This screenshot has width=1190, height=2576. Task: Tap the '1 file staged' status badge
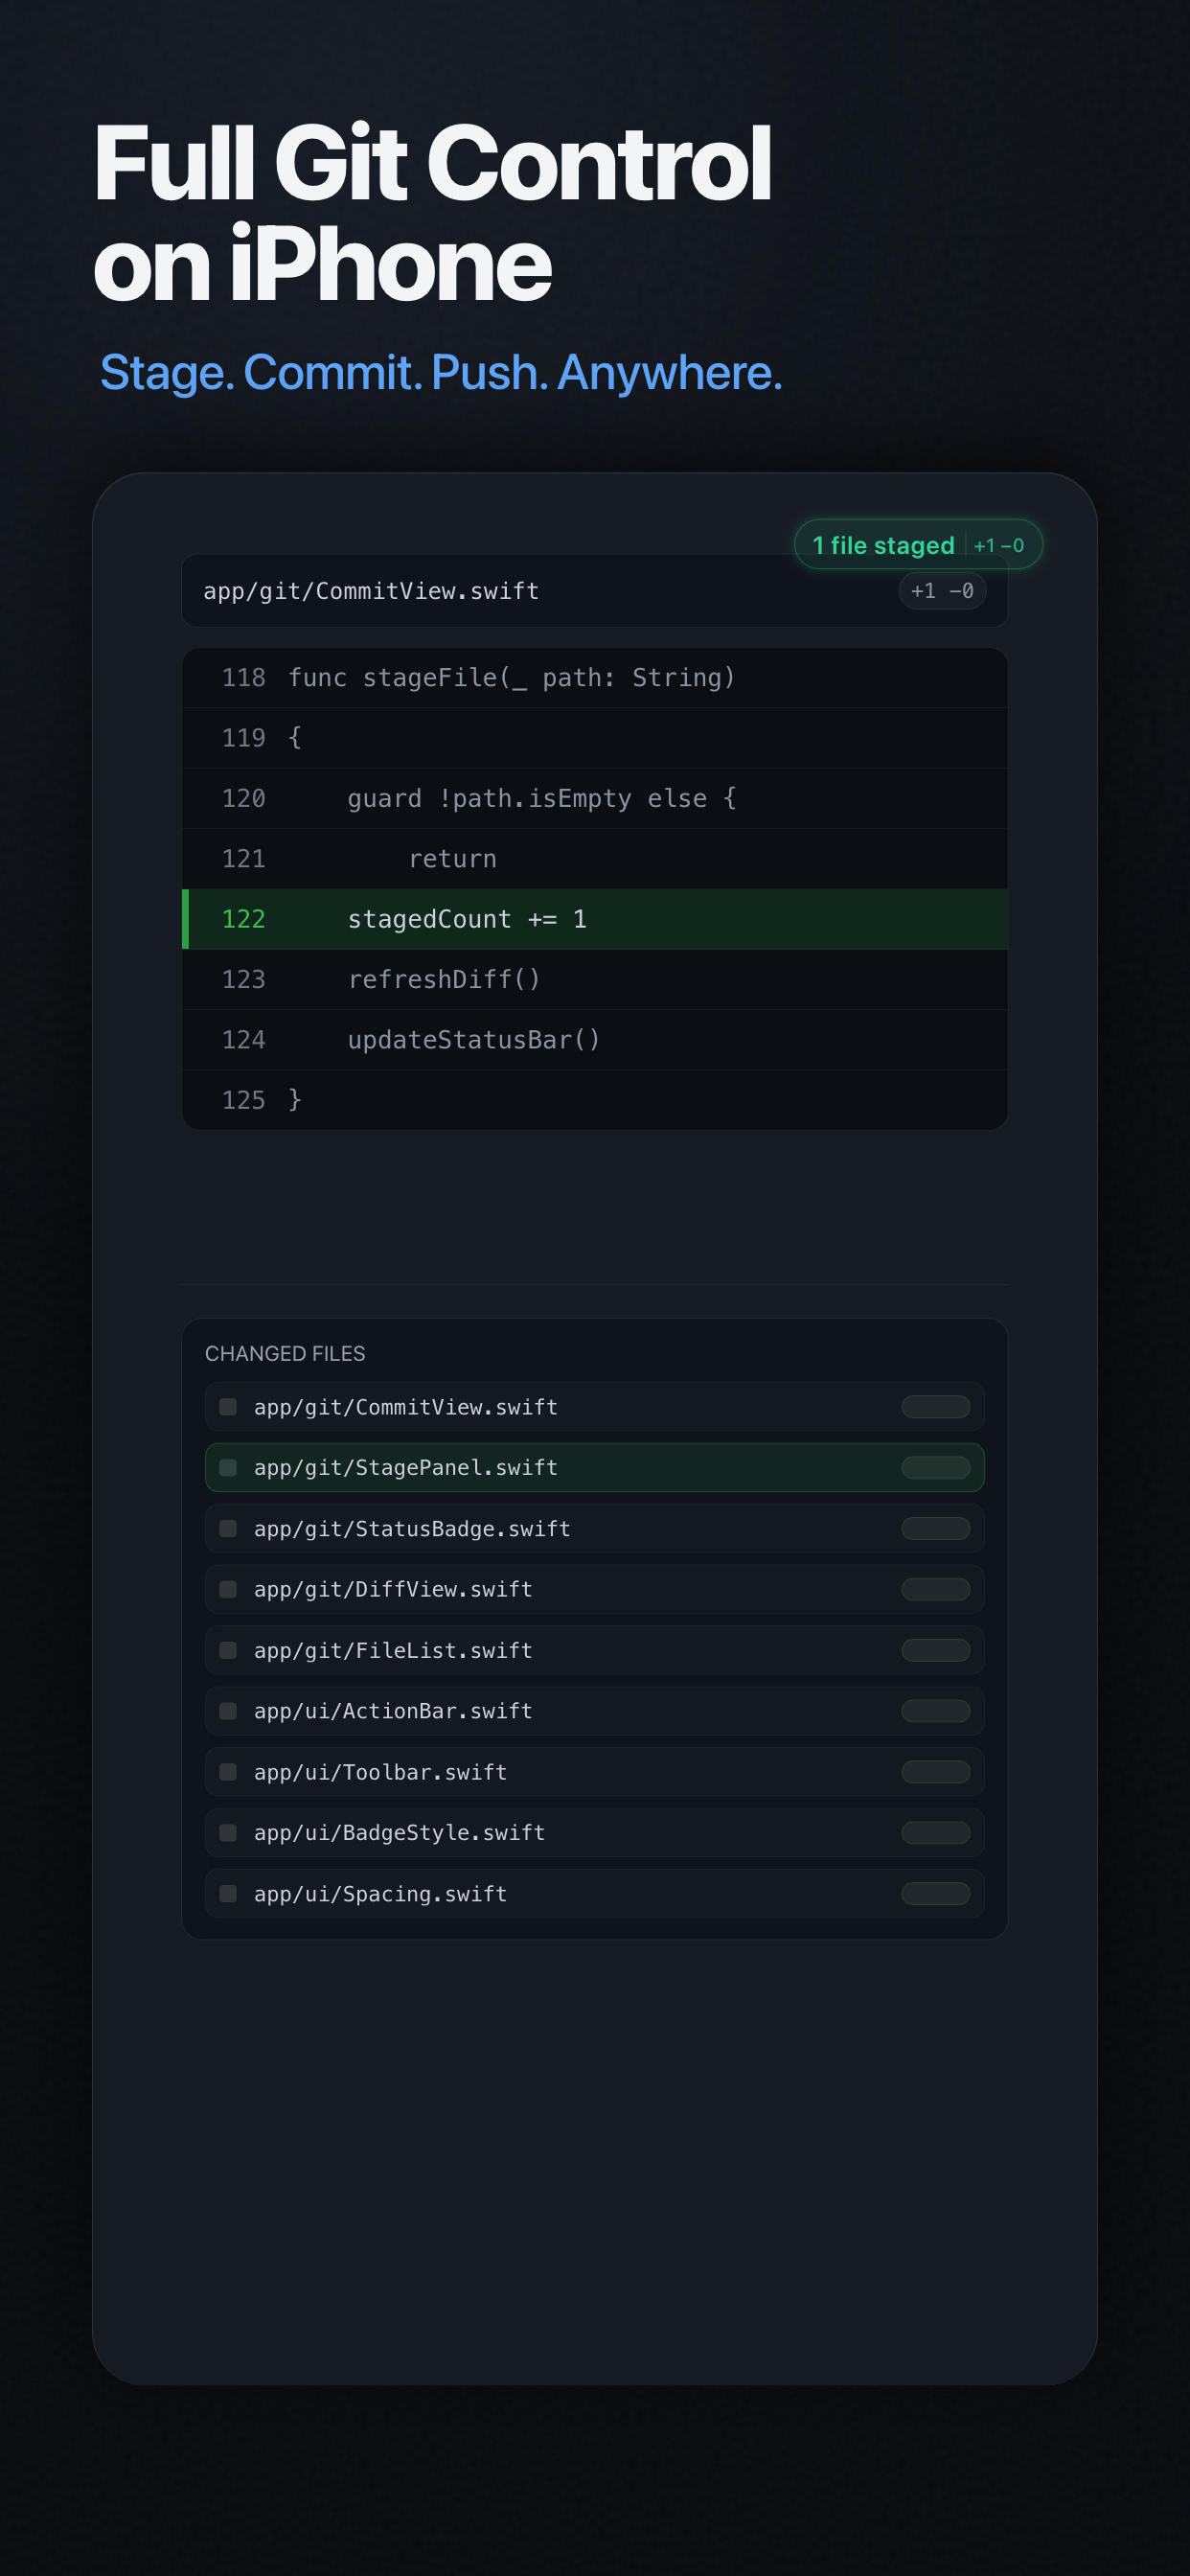click(x=918, y=544)
